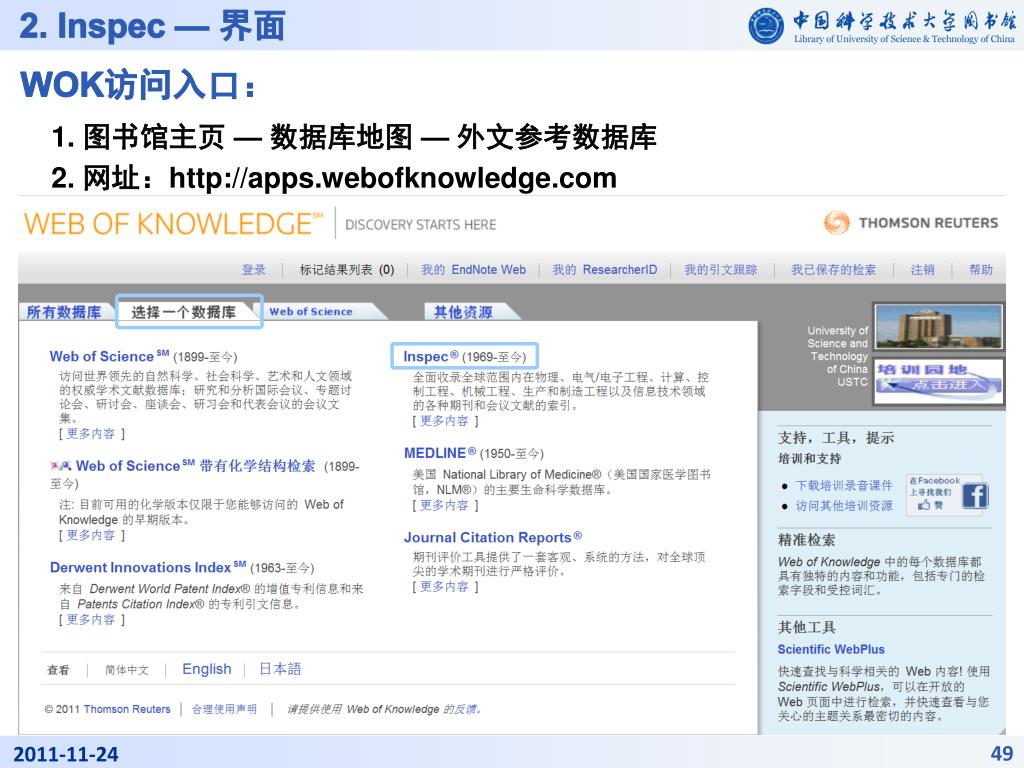Open the USTC campus building thumbnail

tap(937, 328)
